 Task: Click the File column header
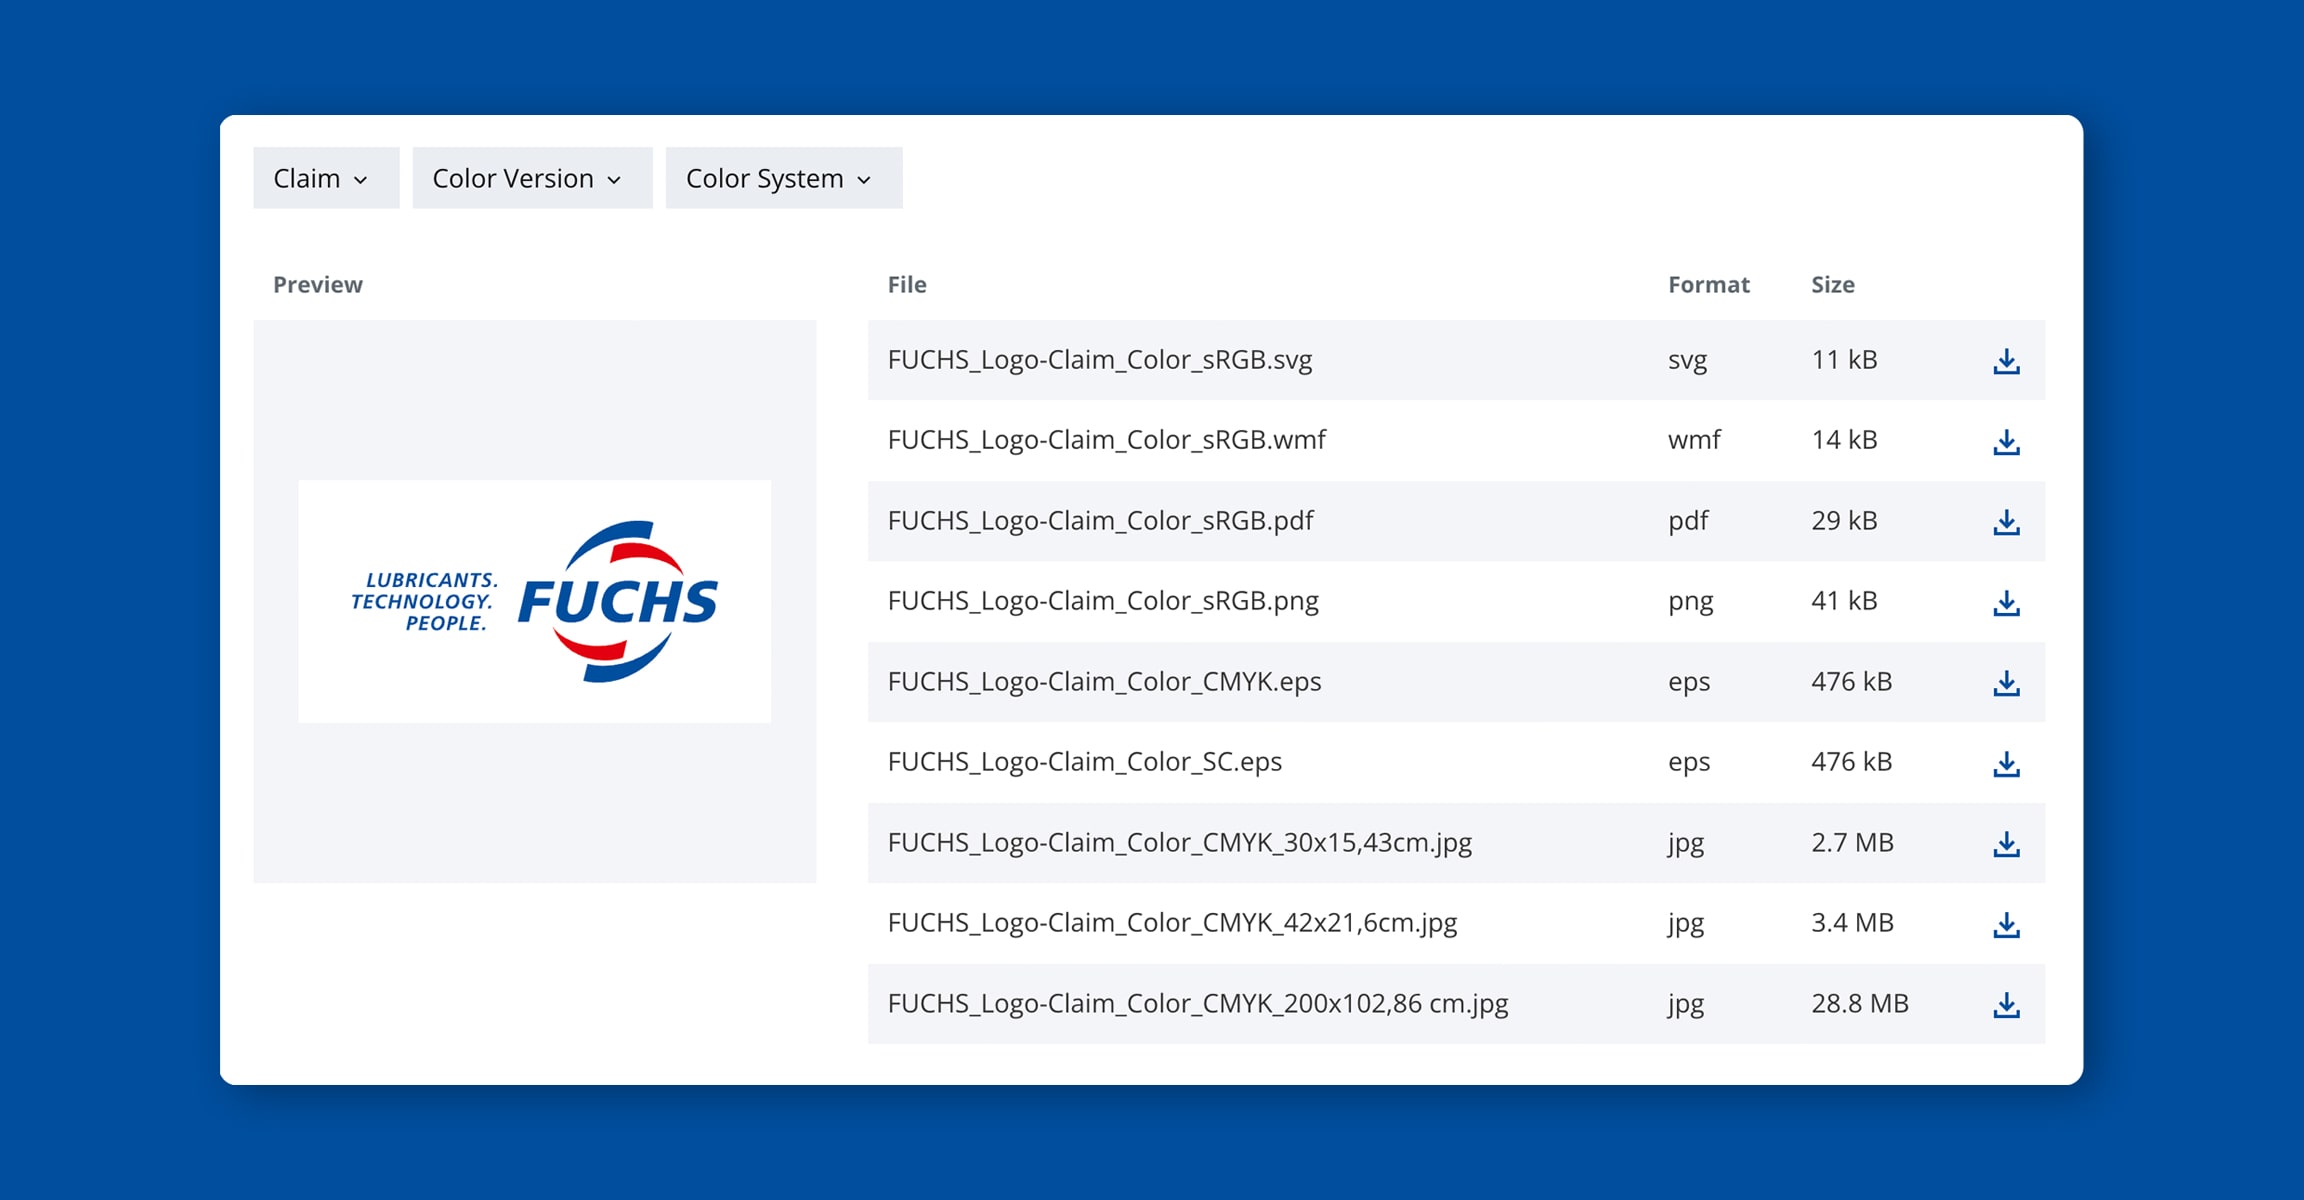click(x=907, y=285)
